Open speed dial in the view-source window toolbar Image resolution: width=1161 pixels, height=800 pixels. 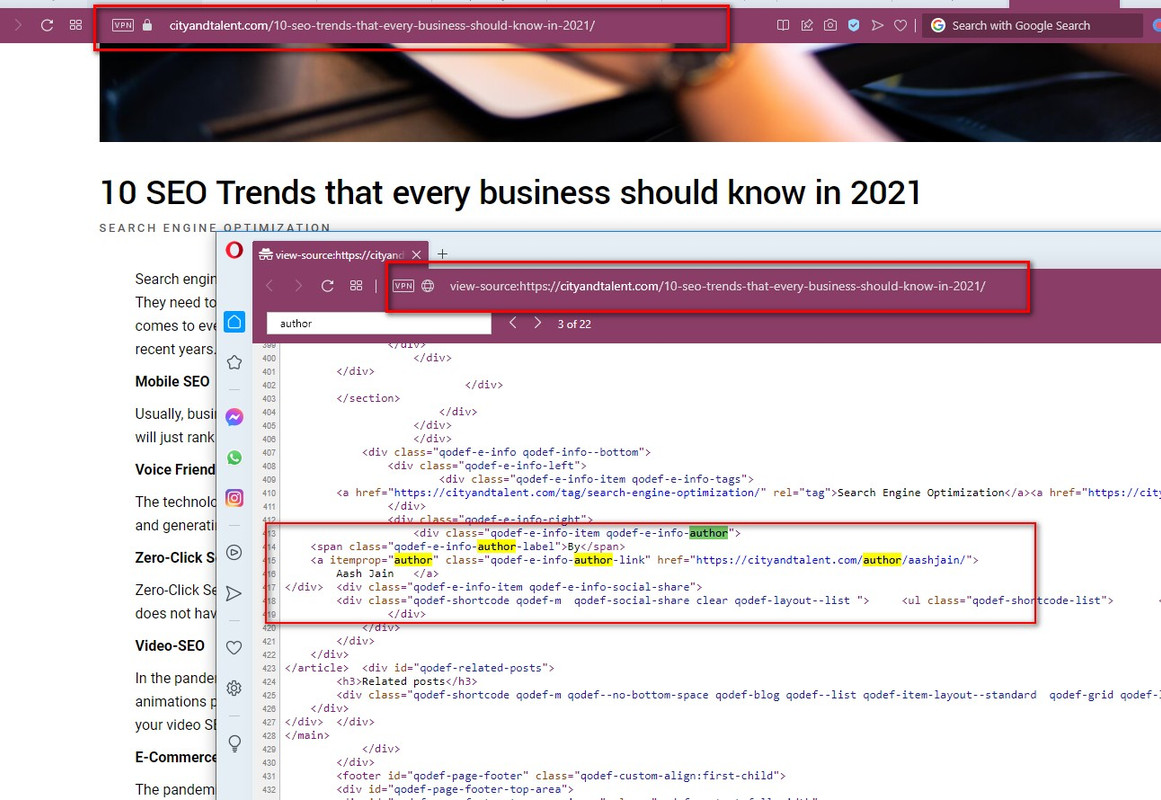(x=356, y=286)
